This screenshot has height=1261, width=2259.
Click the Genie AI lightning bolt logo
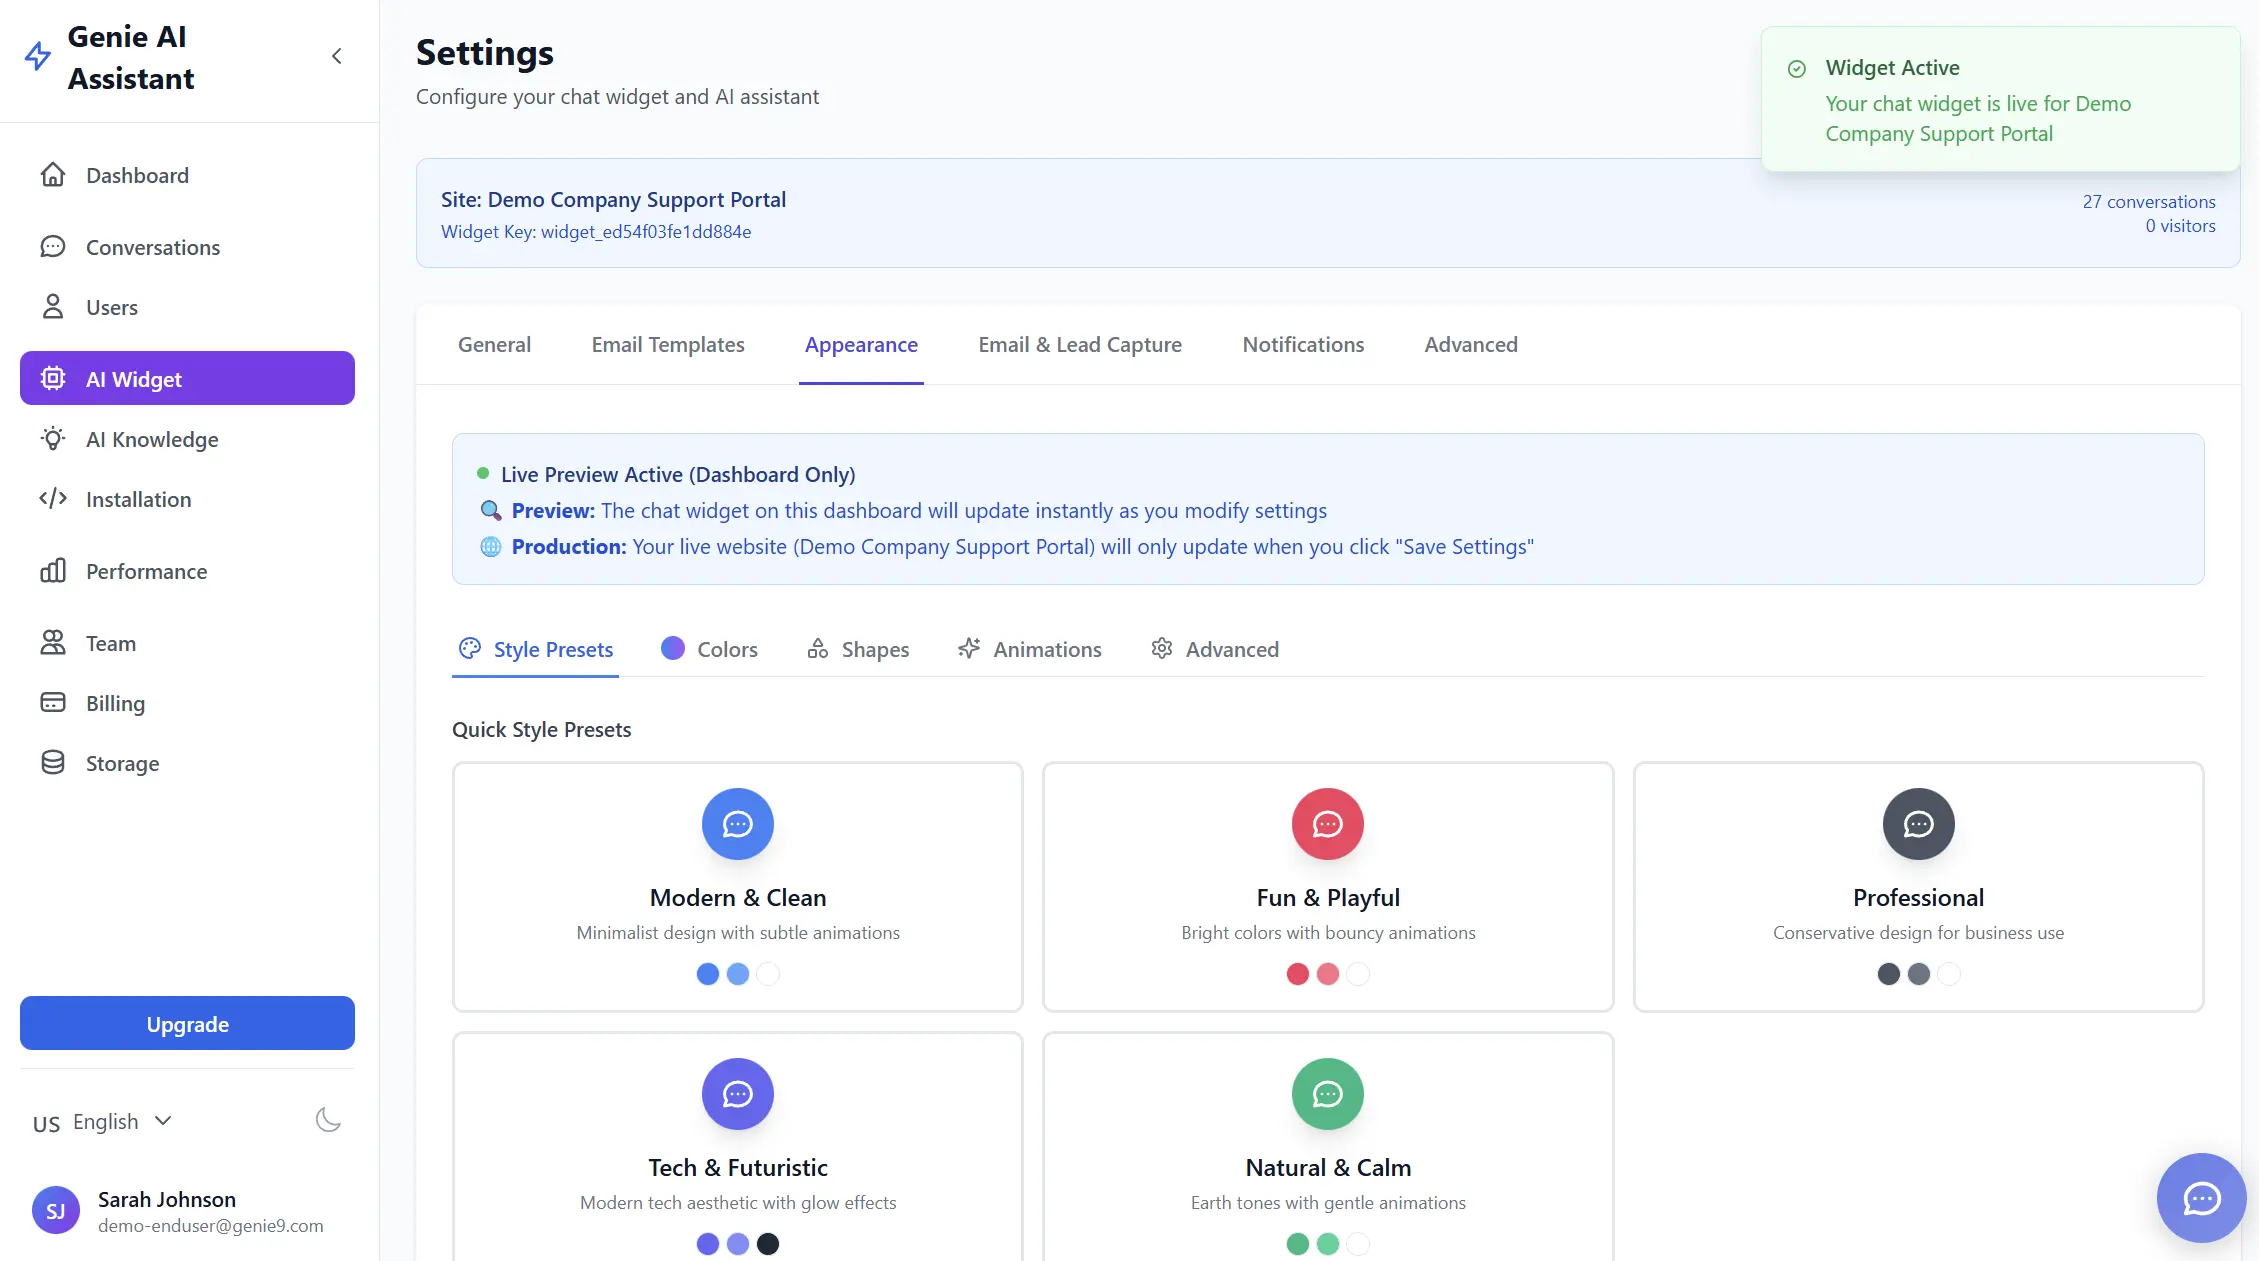pos(38,56)
